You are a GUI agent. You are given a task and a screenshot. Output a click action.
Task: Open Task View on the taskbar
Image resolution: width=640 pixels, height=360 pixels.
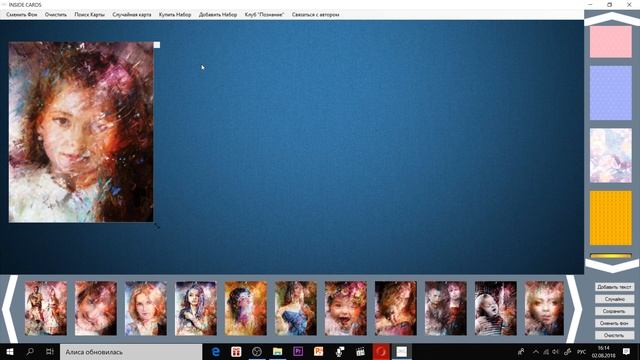coord(50,352)
